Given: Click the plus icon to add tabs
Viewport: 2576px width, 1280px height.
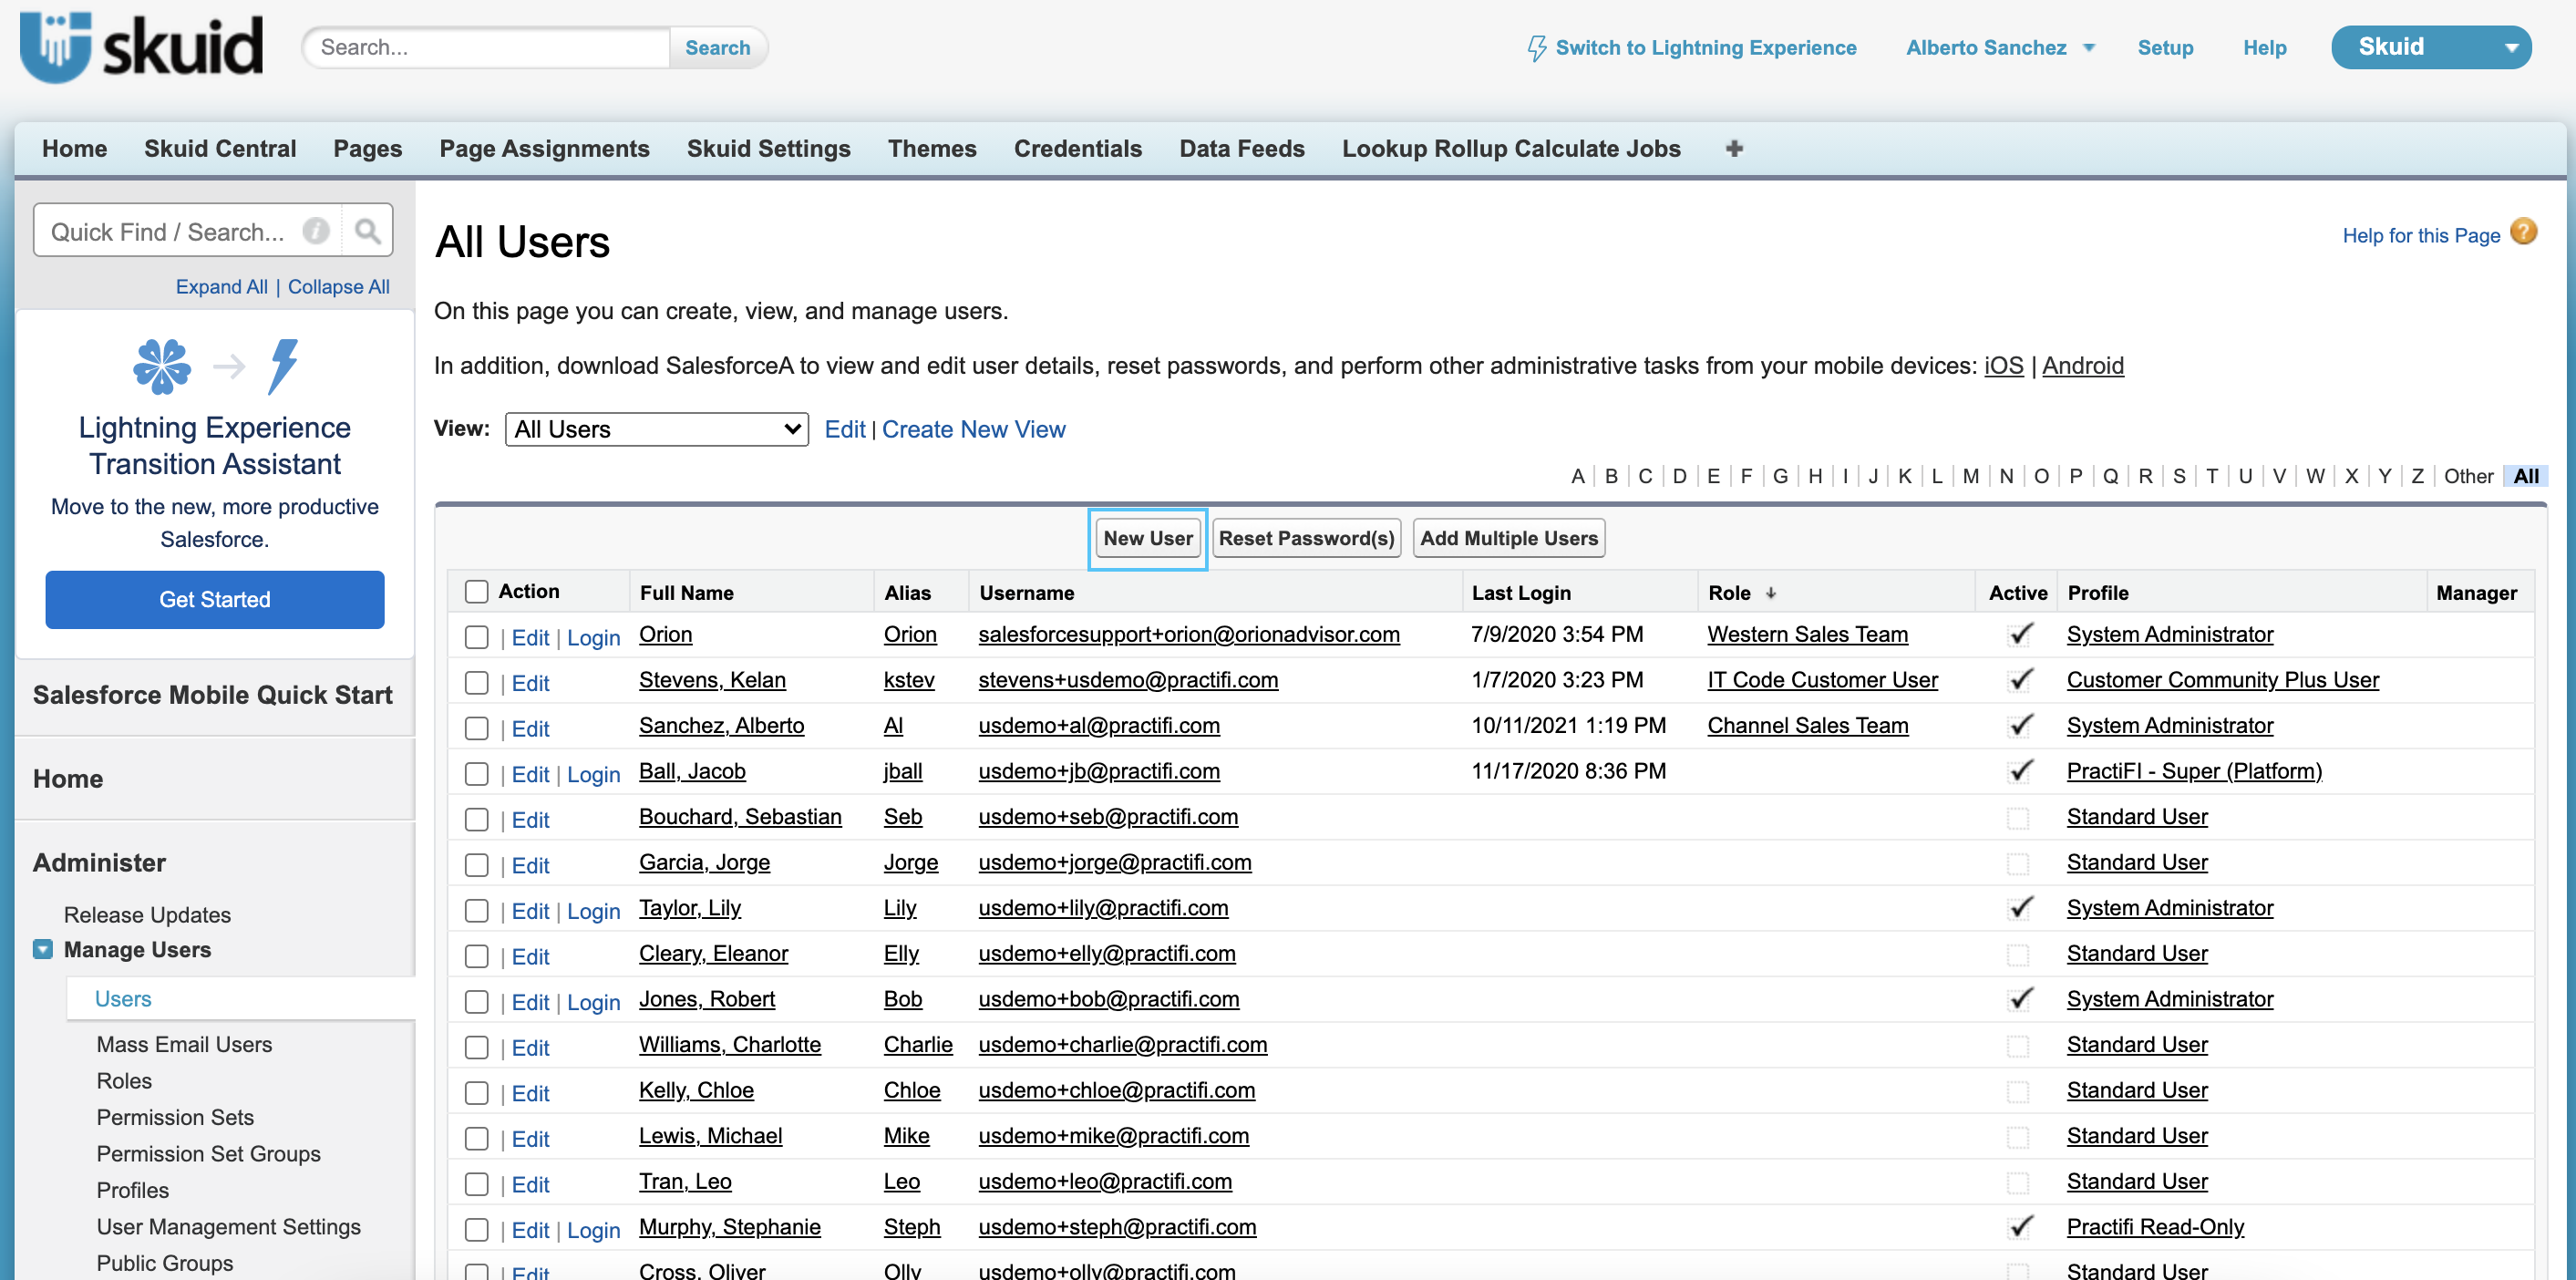Looking at the screenshot, I should pos(1734,148).
